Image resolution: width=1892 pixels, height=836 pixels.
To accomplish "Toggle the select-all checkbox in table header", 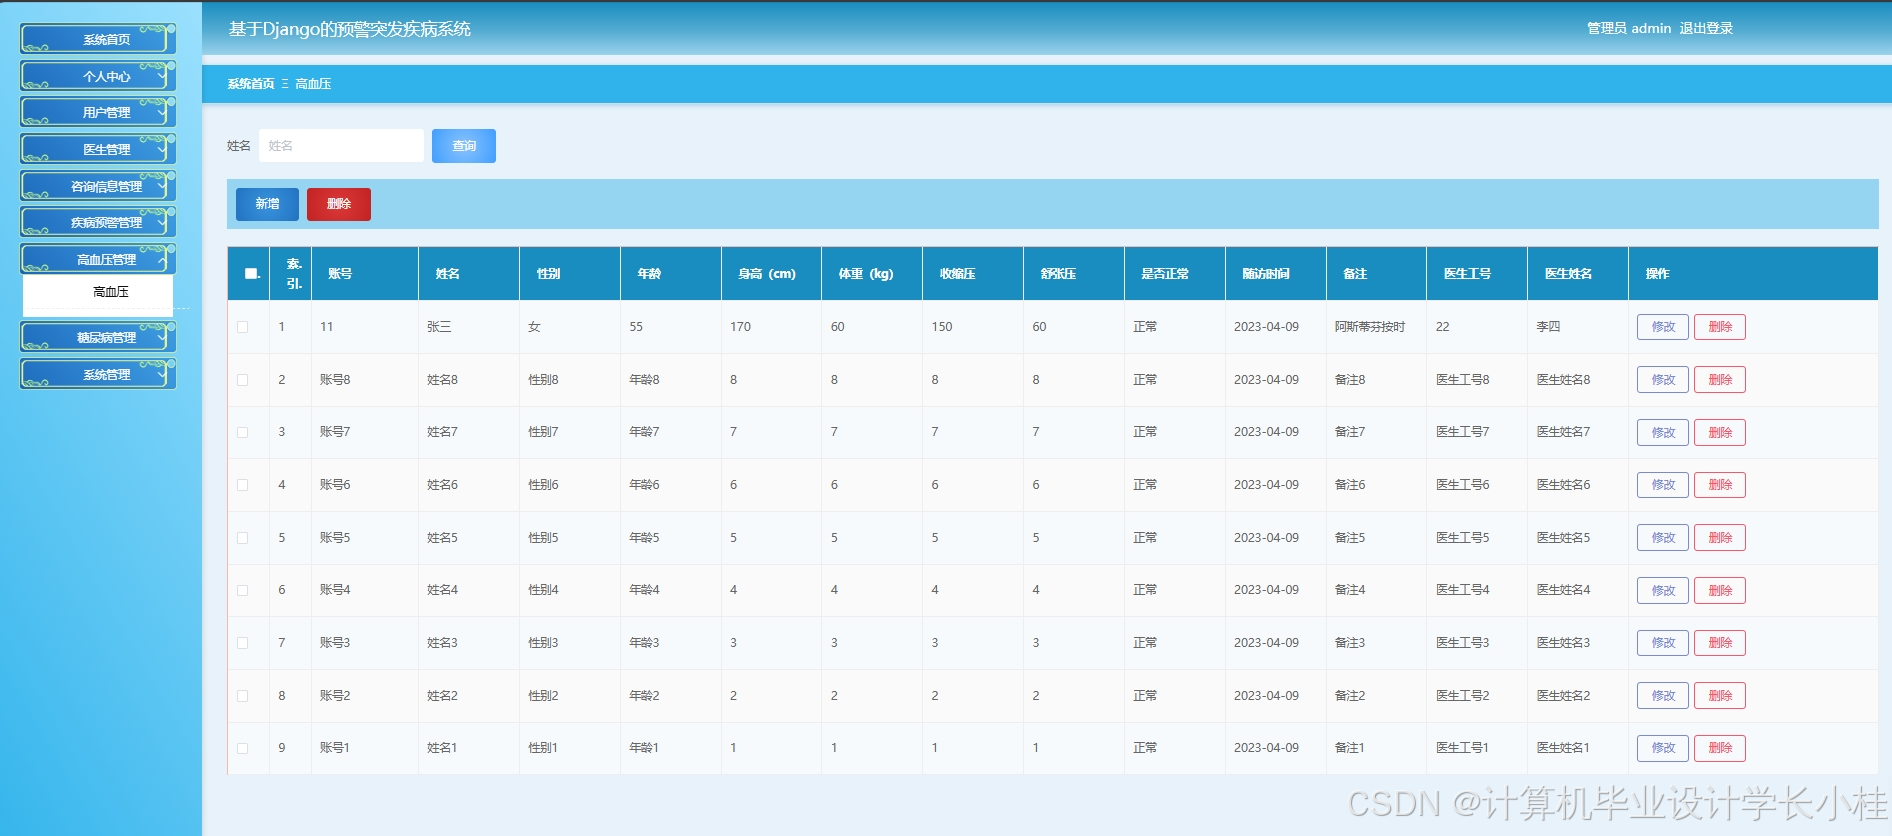I will coord(251,274).
